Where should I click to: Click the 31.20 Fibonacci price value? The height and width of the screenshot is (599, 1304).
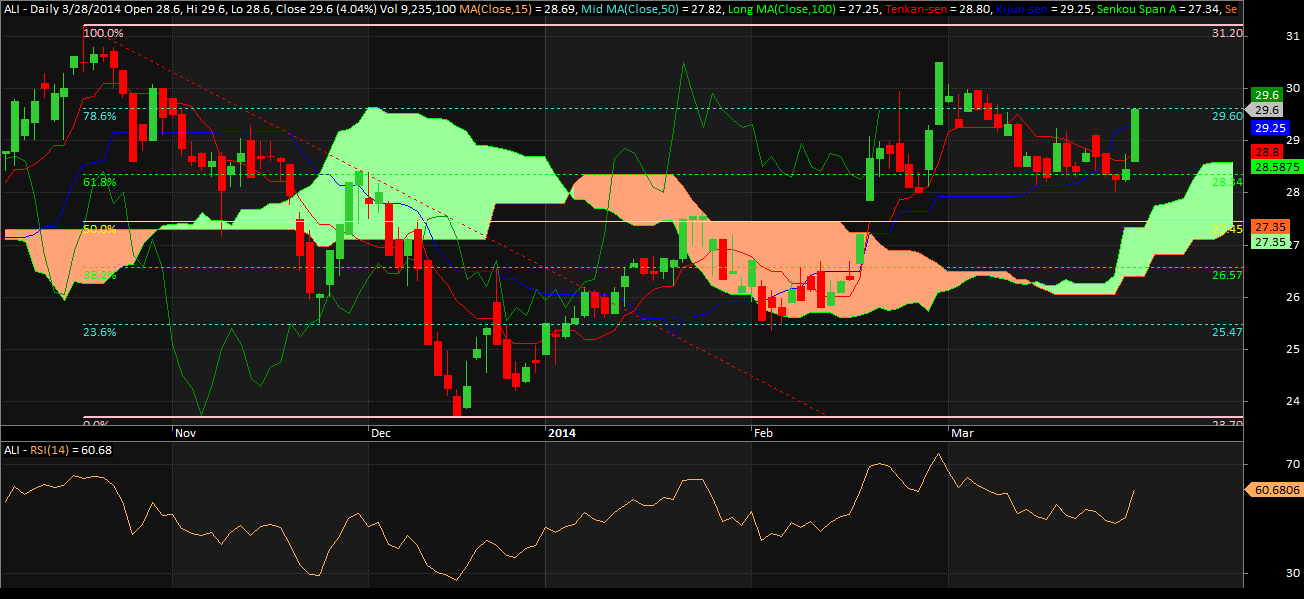tap(1227, 33)
